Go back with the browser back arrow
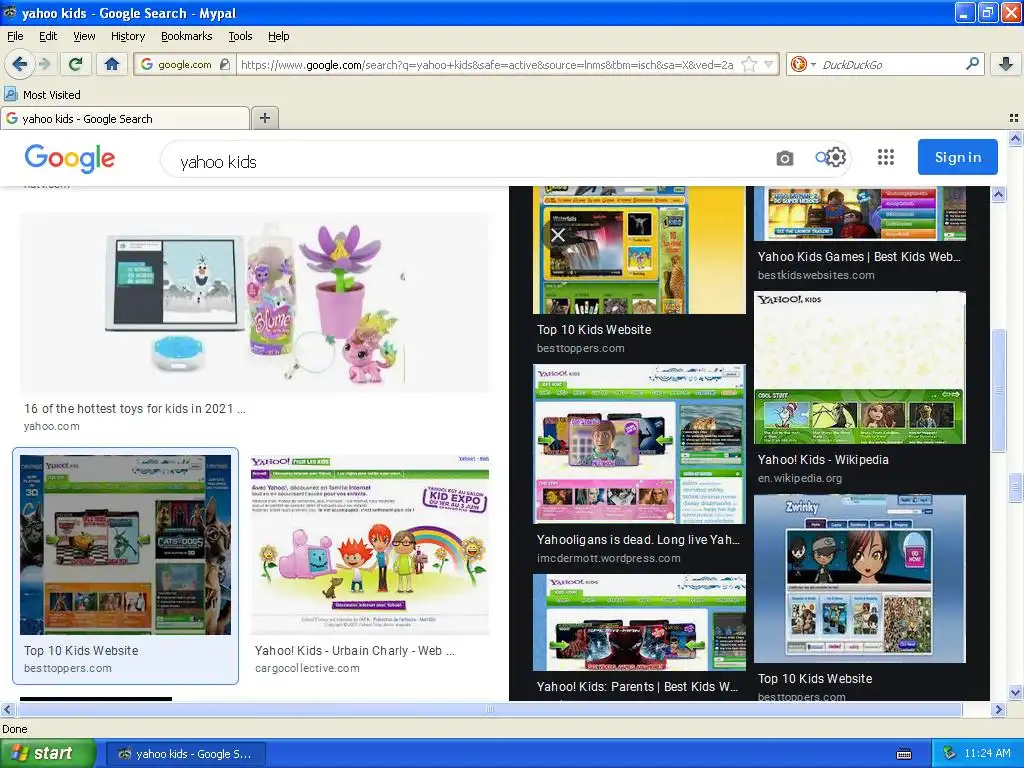 pos(19,64)
